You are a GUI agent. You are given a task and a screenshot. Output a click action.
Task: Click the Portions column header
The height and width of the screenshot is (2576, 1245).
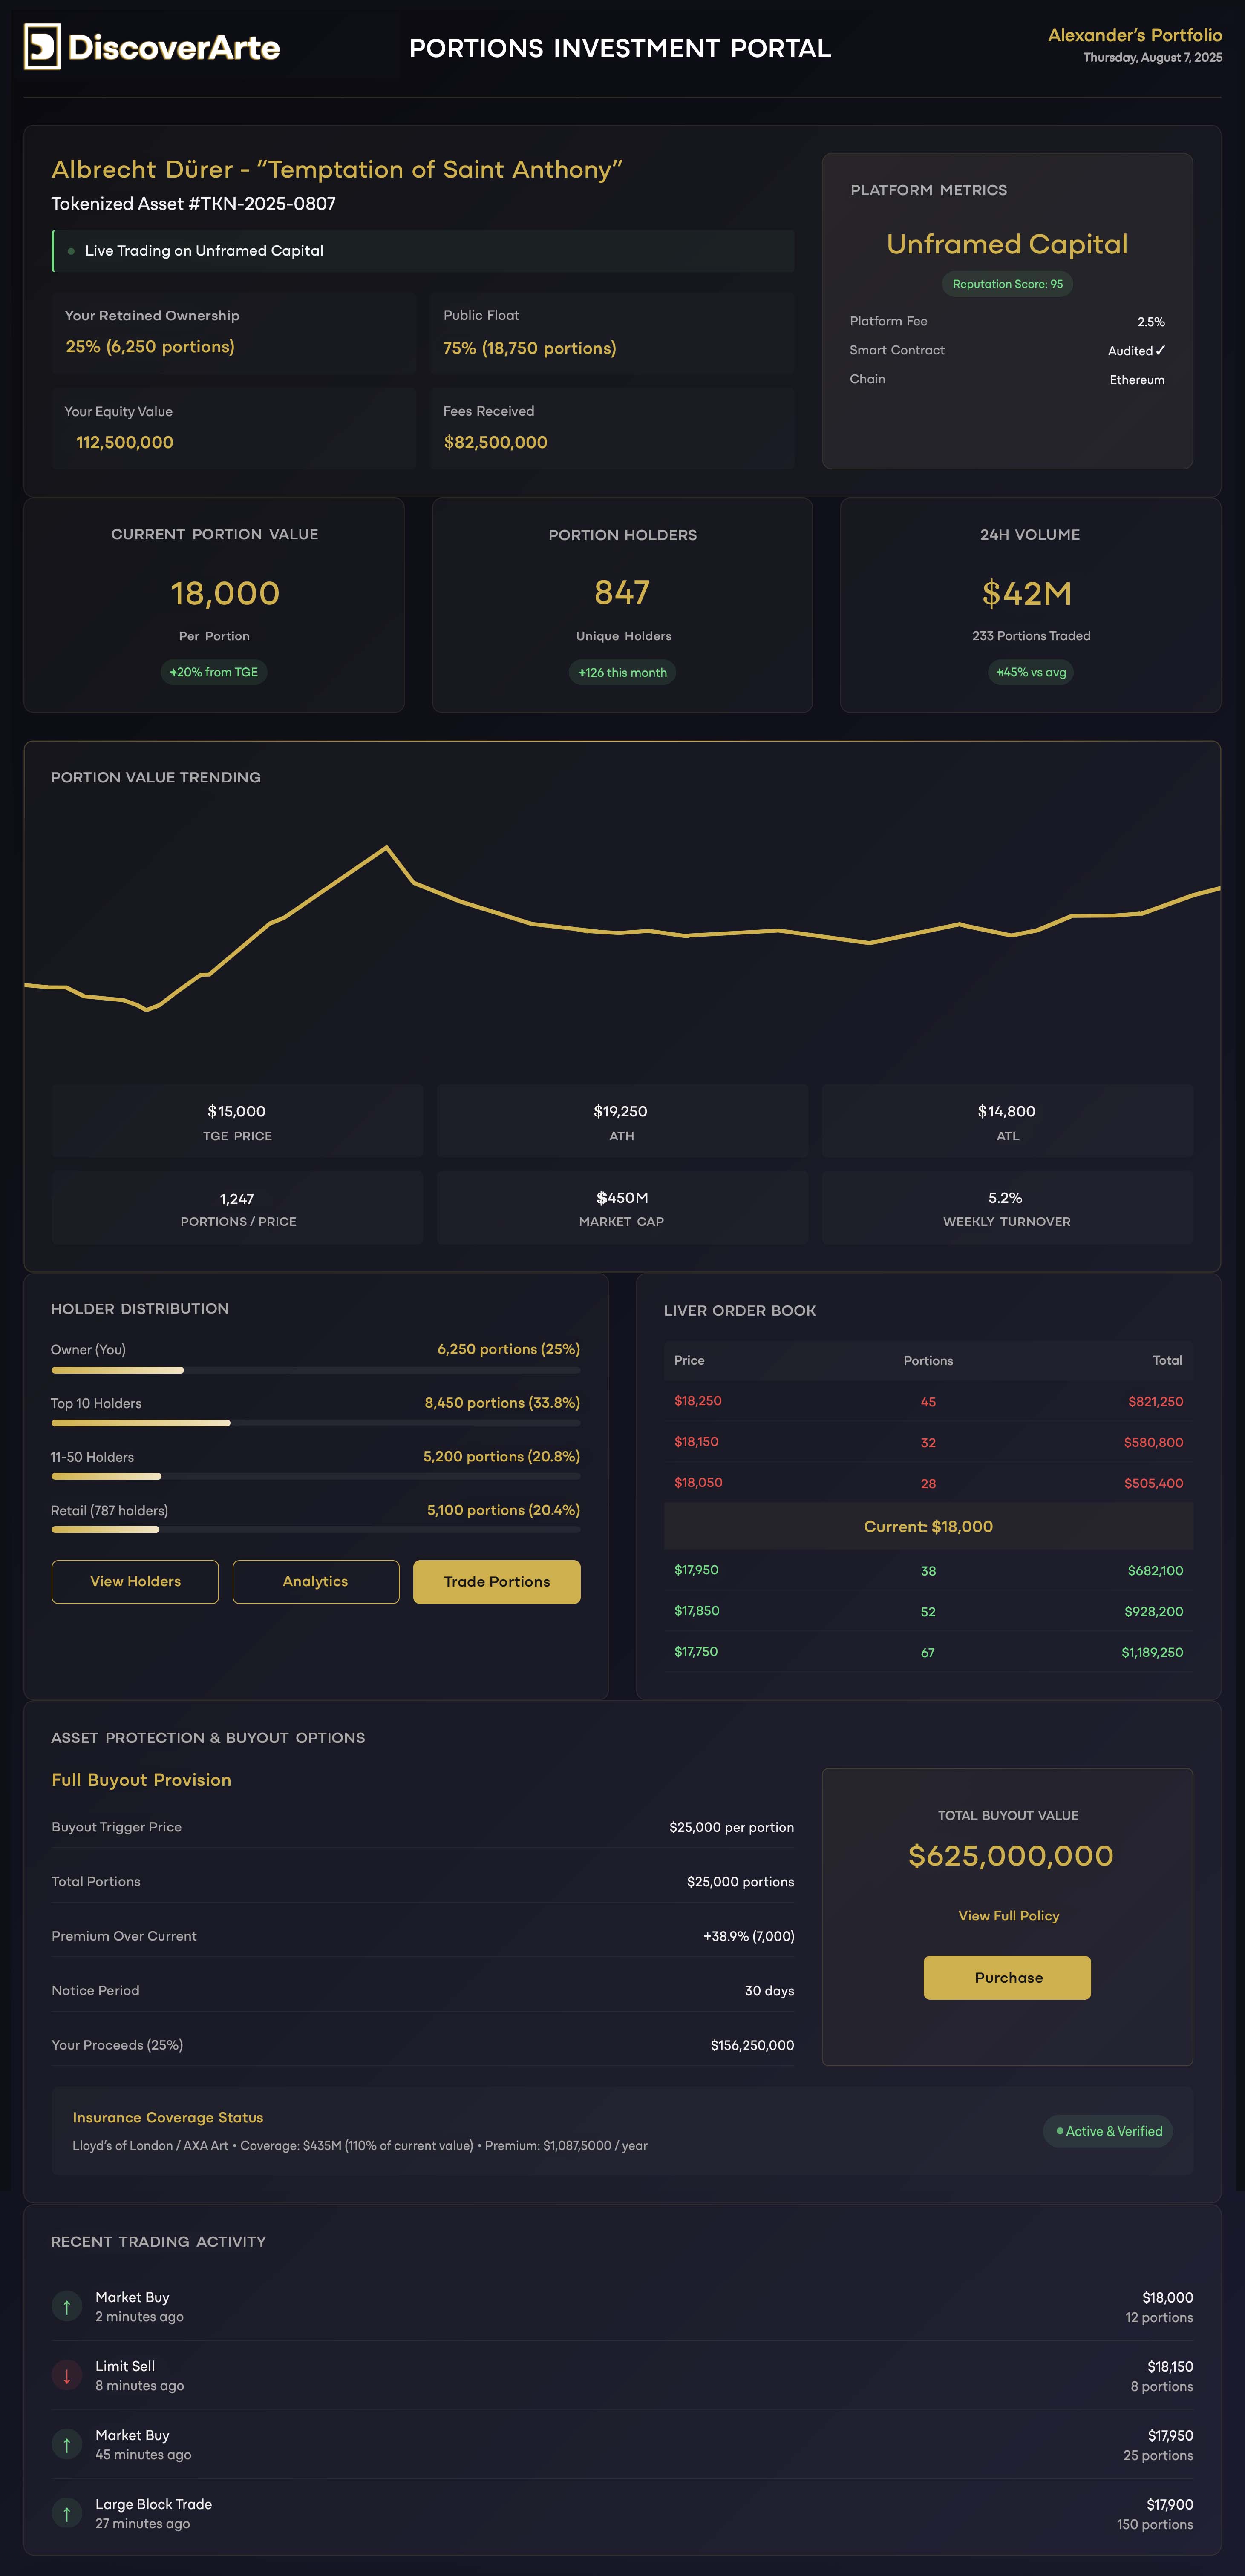point(928,1360)
